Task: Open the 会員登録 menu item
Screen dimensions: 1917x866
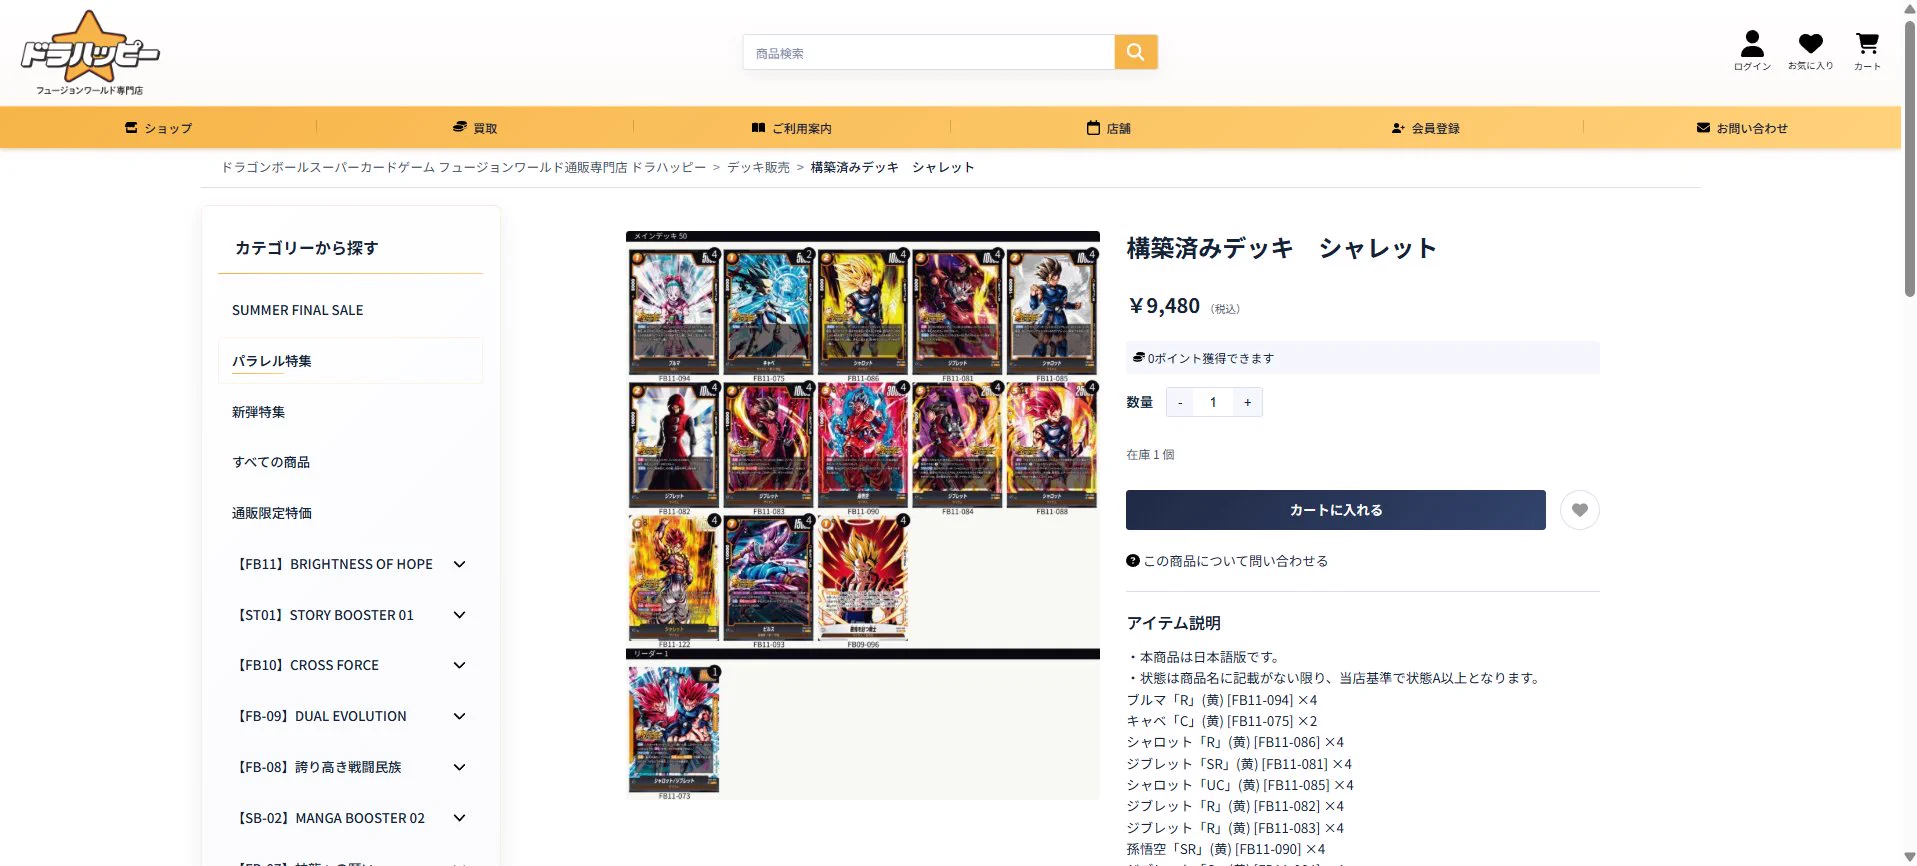Action: [x=1426, y=128]
